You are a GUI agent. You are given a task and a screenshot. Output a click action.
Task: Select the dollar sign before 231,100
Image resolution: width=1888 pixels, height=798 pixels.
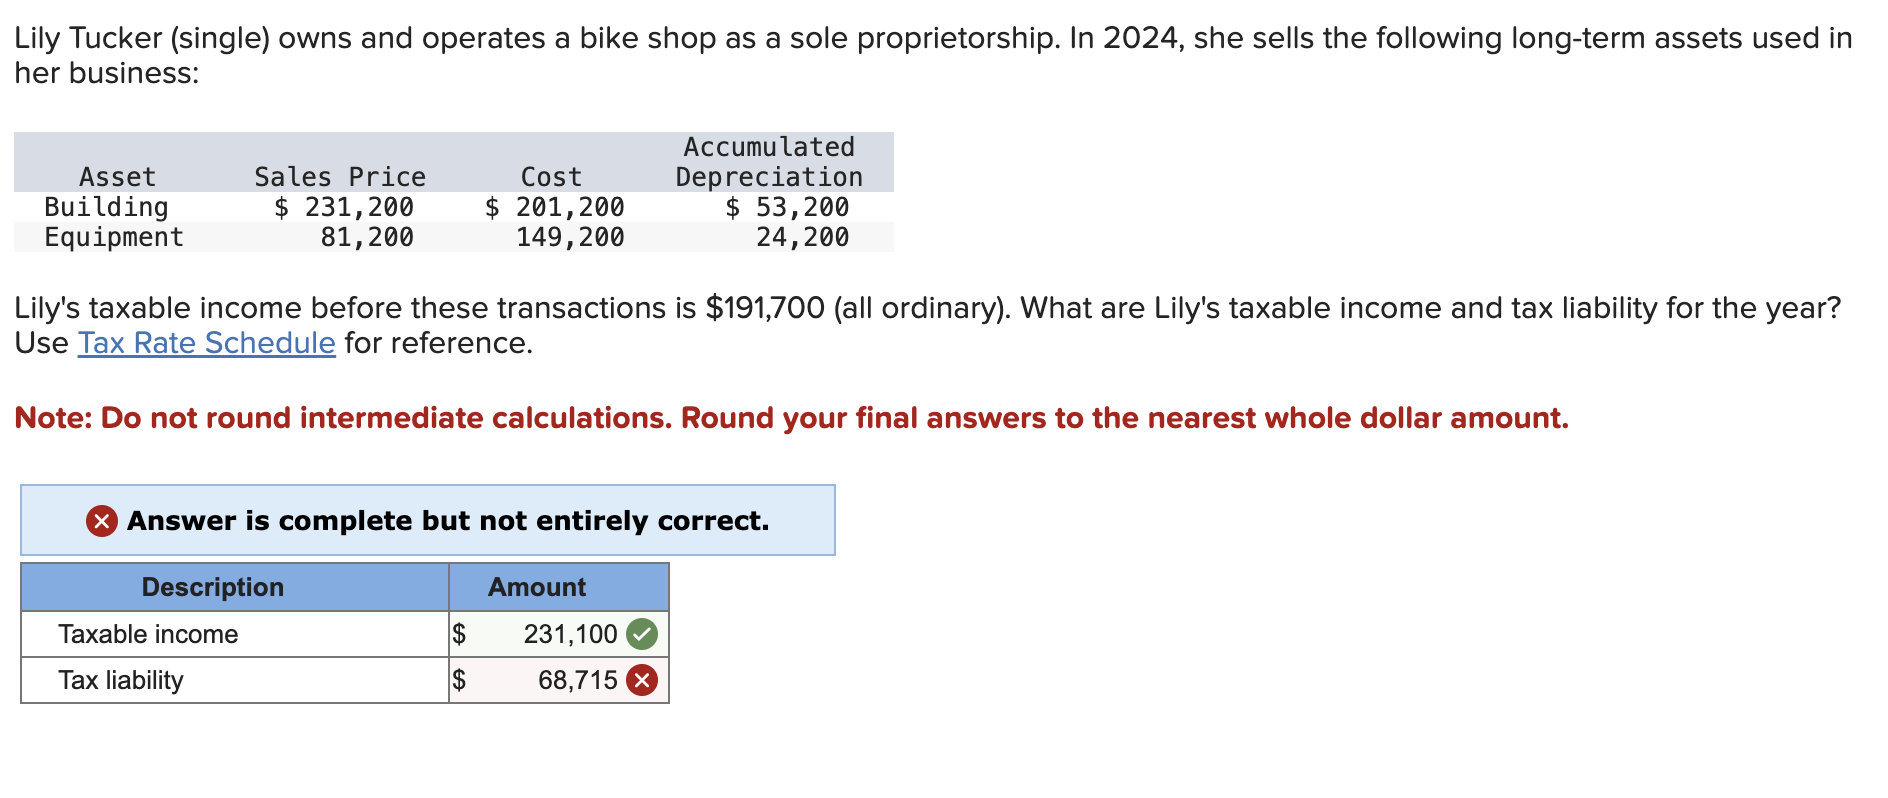[x=460, y=633]
